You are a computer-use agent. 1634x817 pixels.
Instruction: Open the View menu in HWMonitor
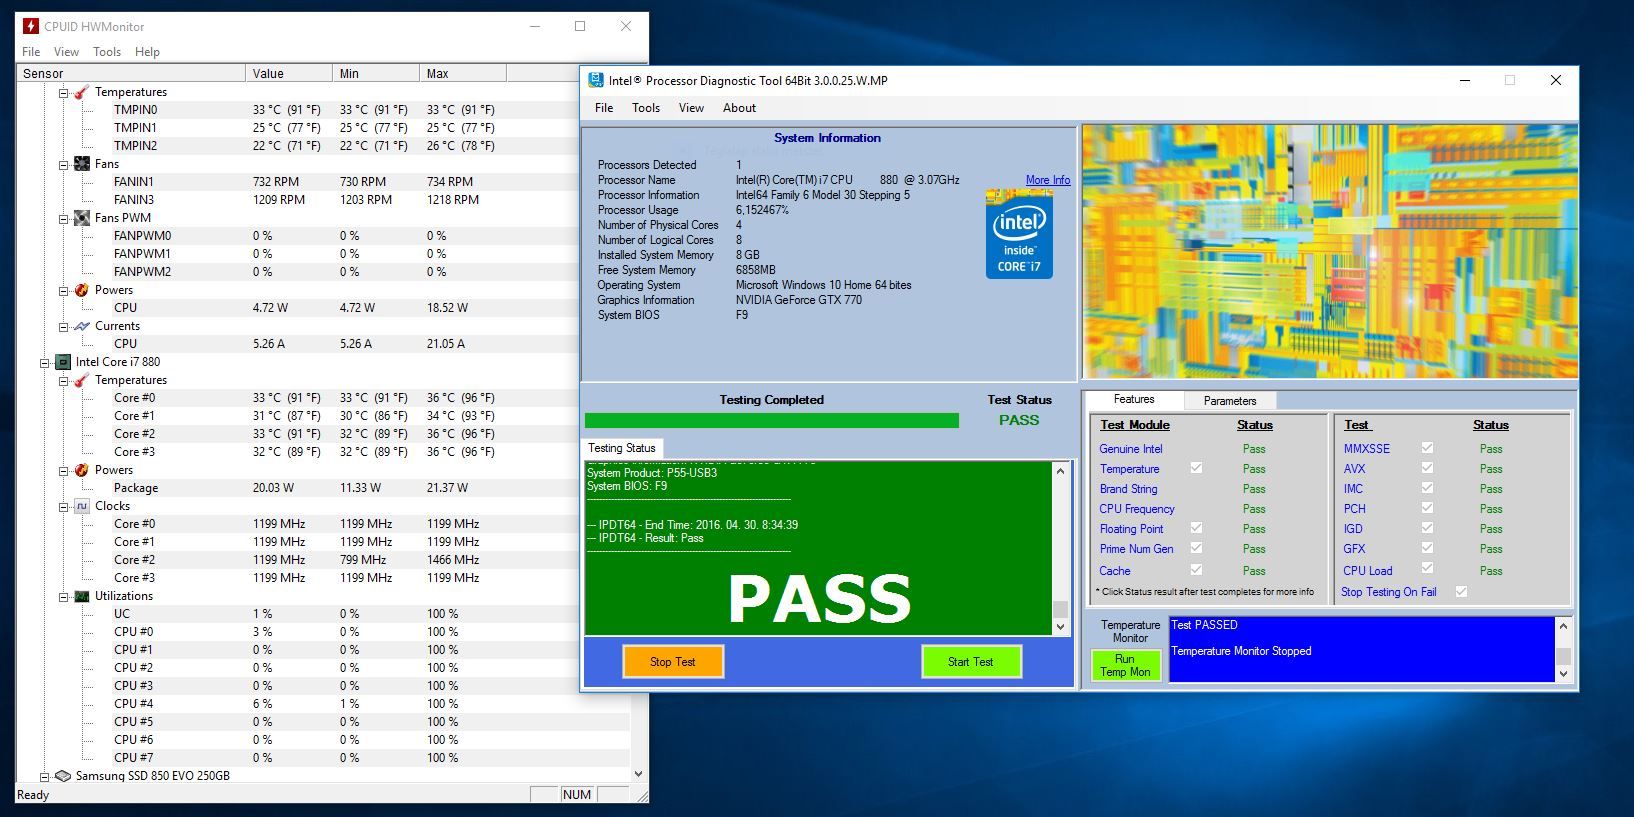pyautogui.click(x=66, y=52)
